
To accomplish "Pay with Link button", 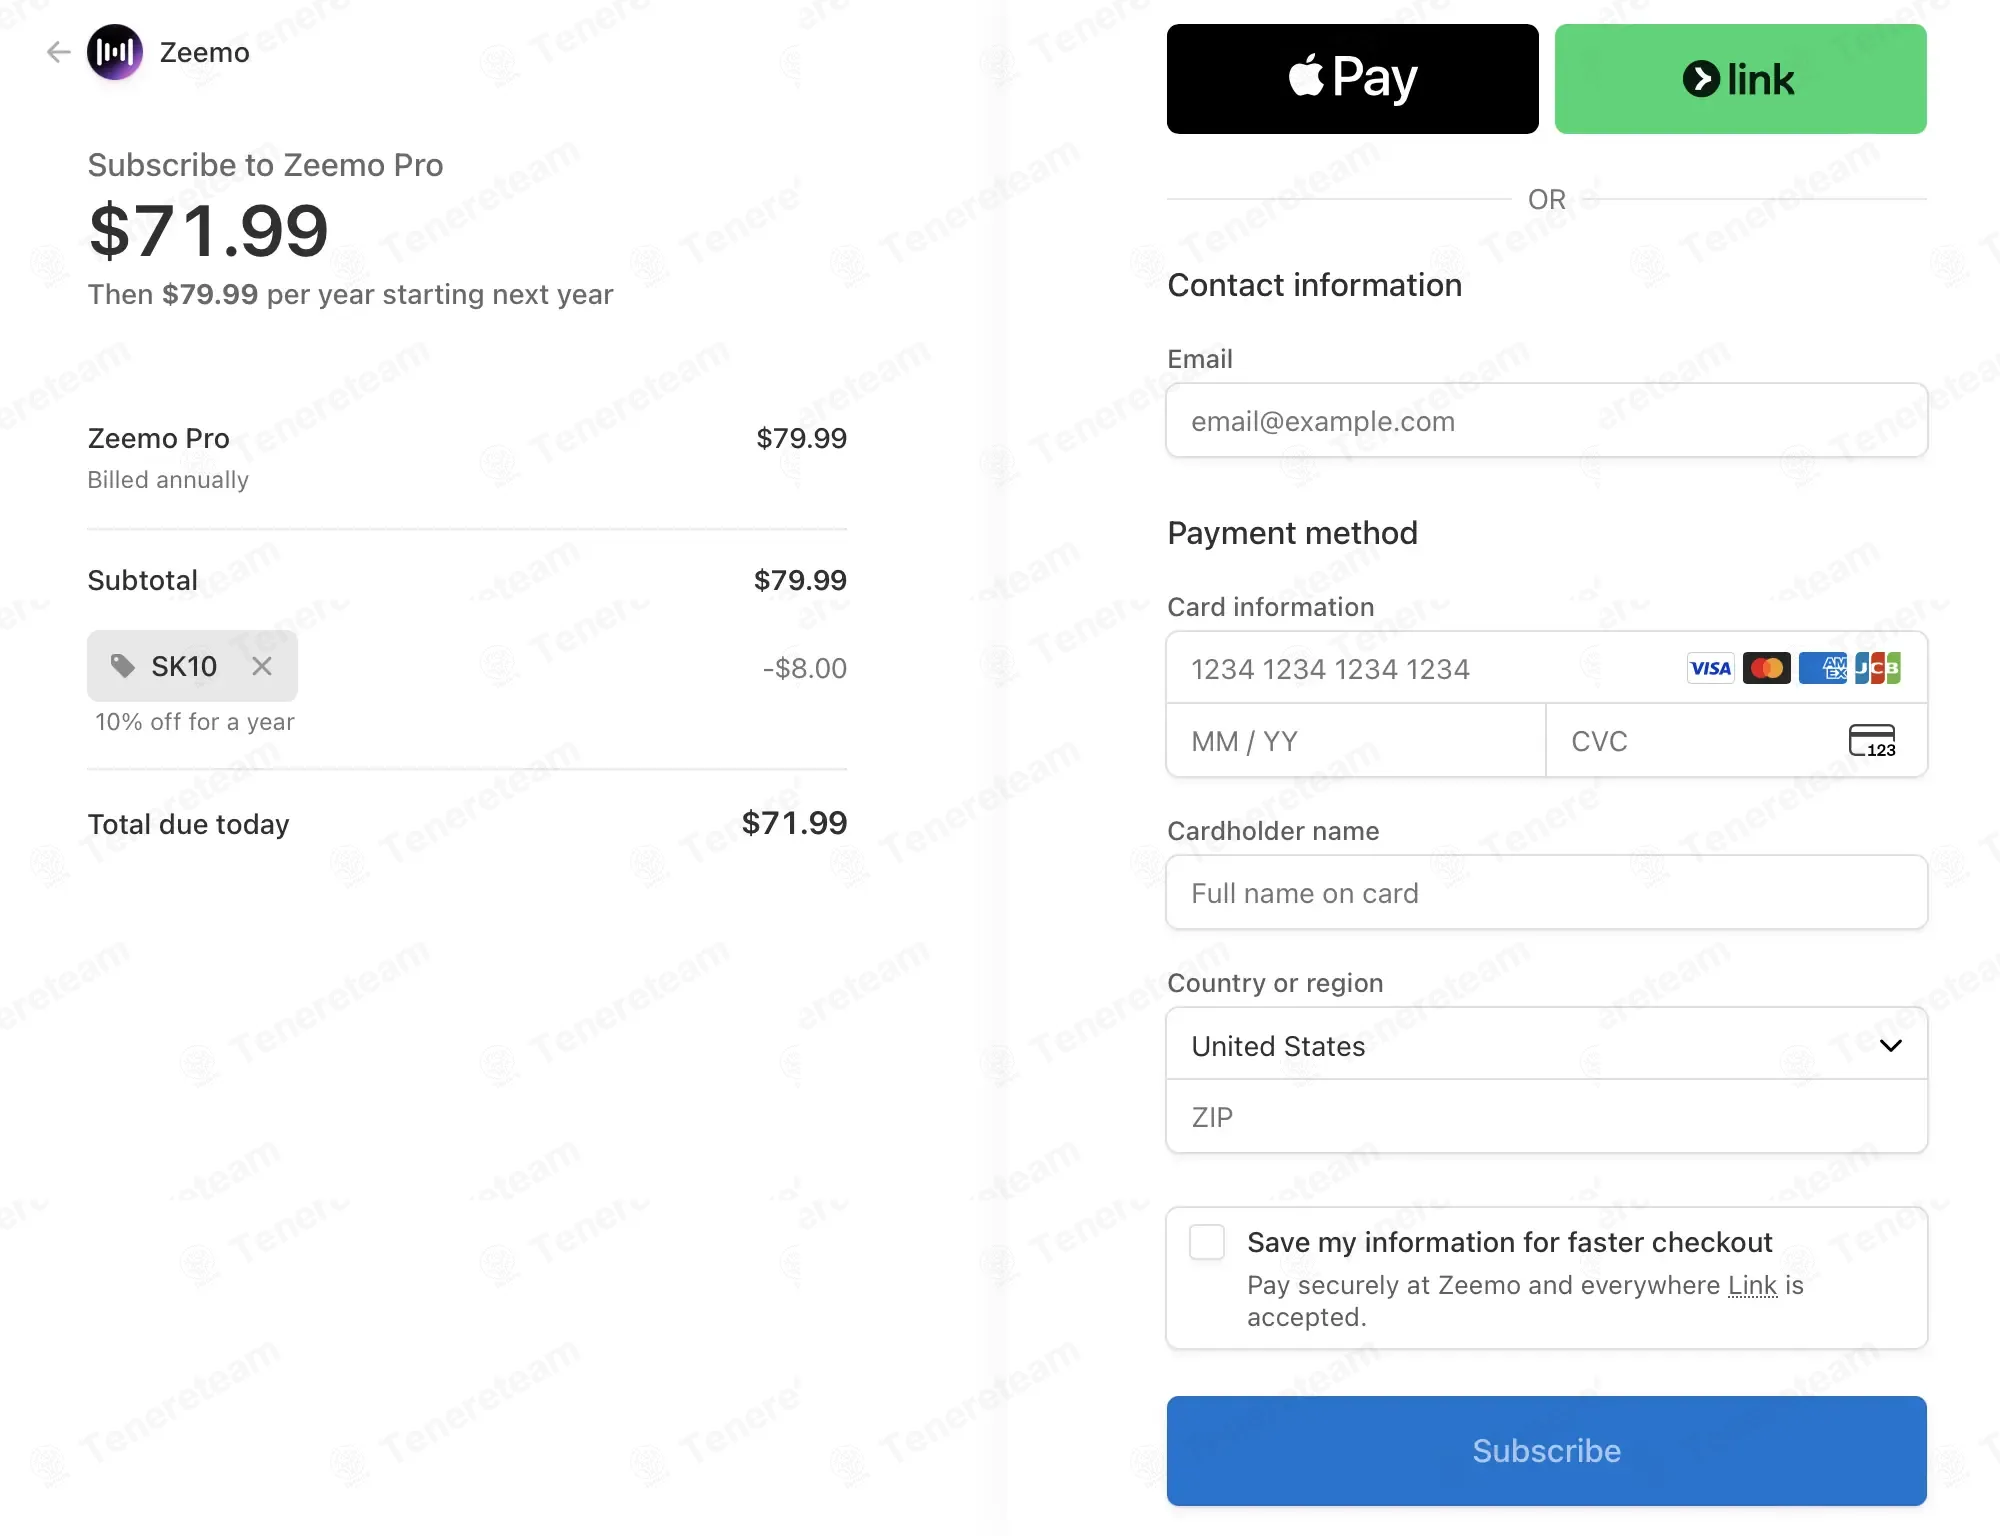I will 1740,79.
